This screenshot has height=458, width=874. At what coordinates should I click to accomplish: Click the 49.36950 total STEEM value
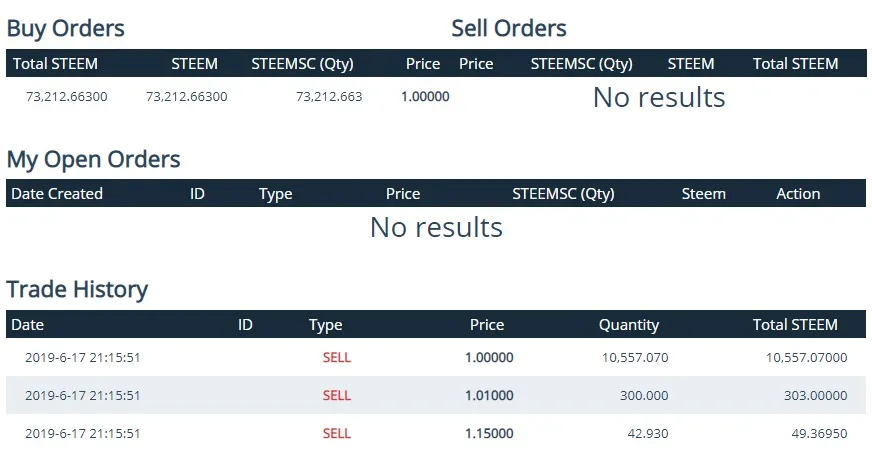pos(819,433)
